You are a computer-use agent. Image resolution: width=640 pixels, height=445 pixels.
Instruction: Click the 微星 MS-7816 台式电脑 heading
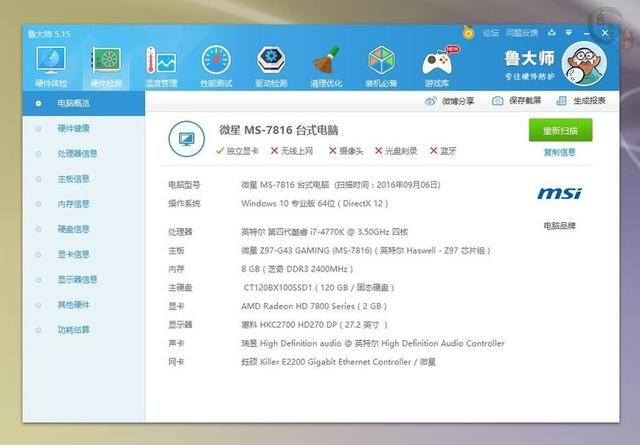pyautogui.click(x=279, y=130)
